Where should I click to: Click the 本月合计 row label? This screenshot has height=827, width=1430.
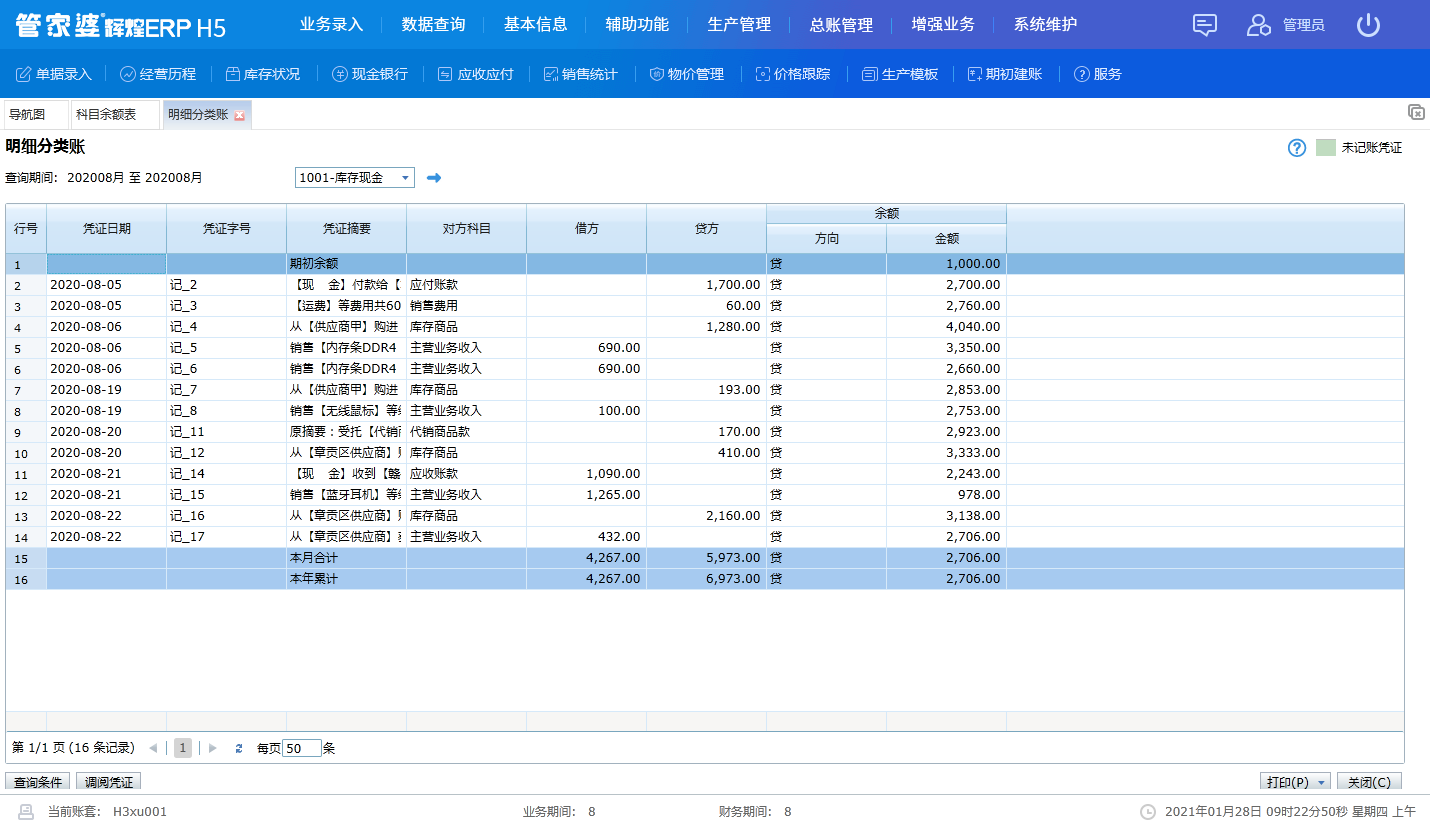point(347,558)
